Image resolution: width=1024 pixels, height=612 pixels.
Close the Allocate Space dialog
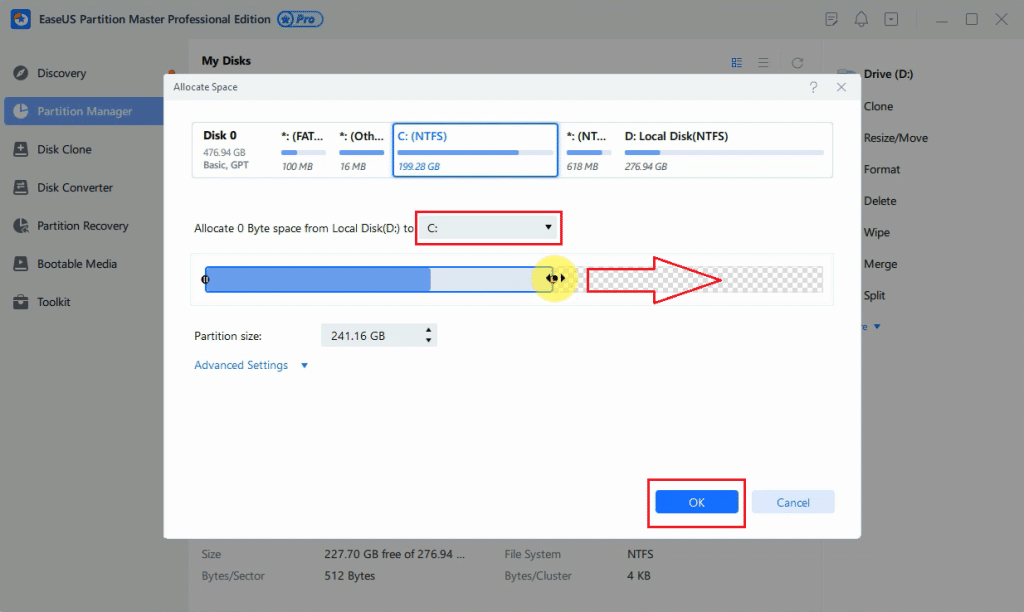click(841, 87)
